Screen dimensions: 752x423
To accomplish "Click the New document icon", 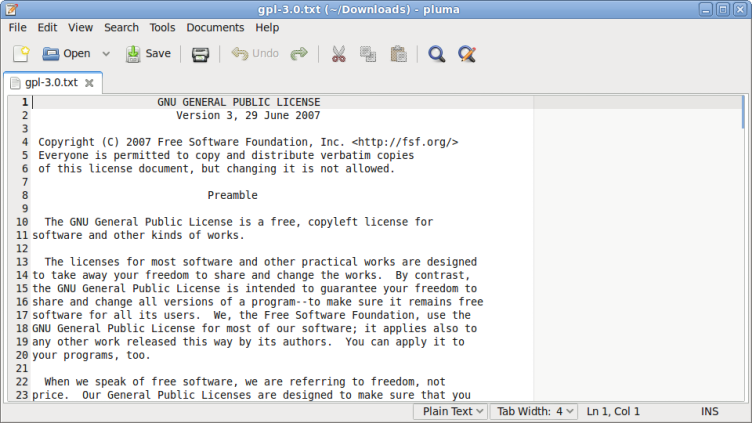I will 21,54.
